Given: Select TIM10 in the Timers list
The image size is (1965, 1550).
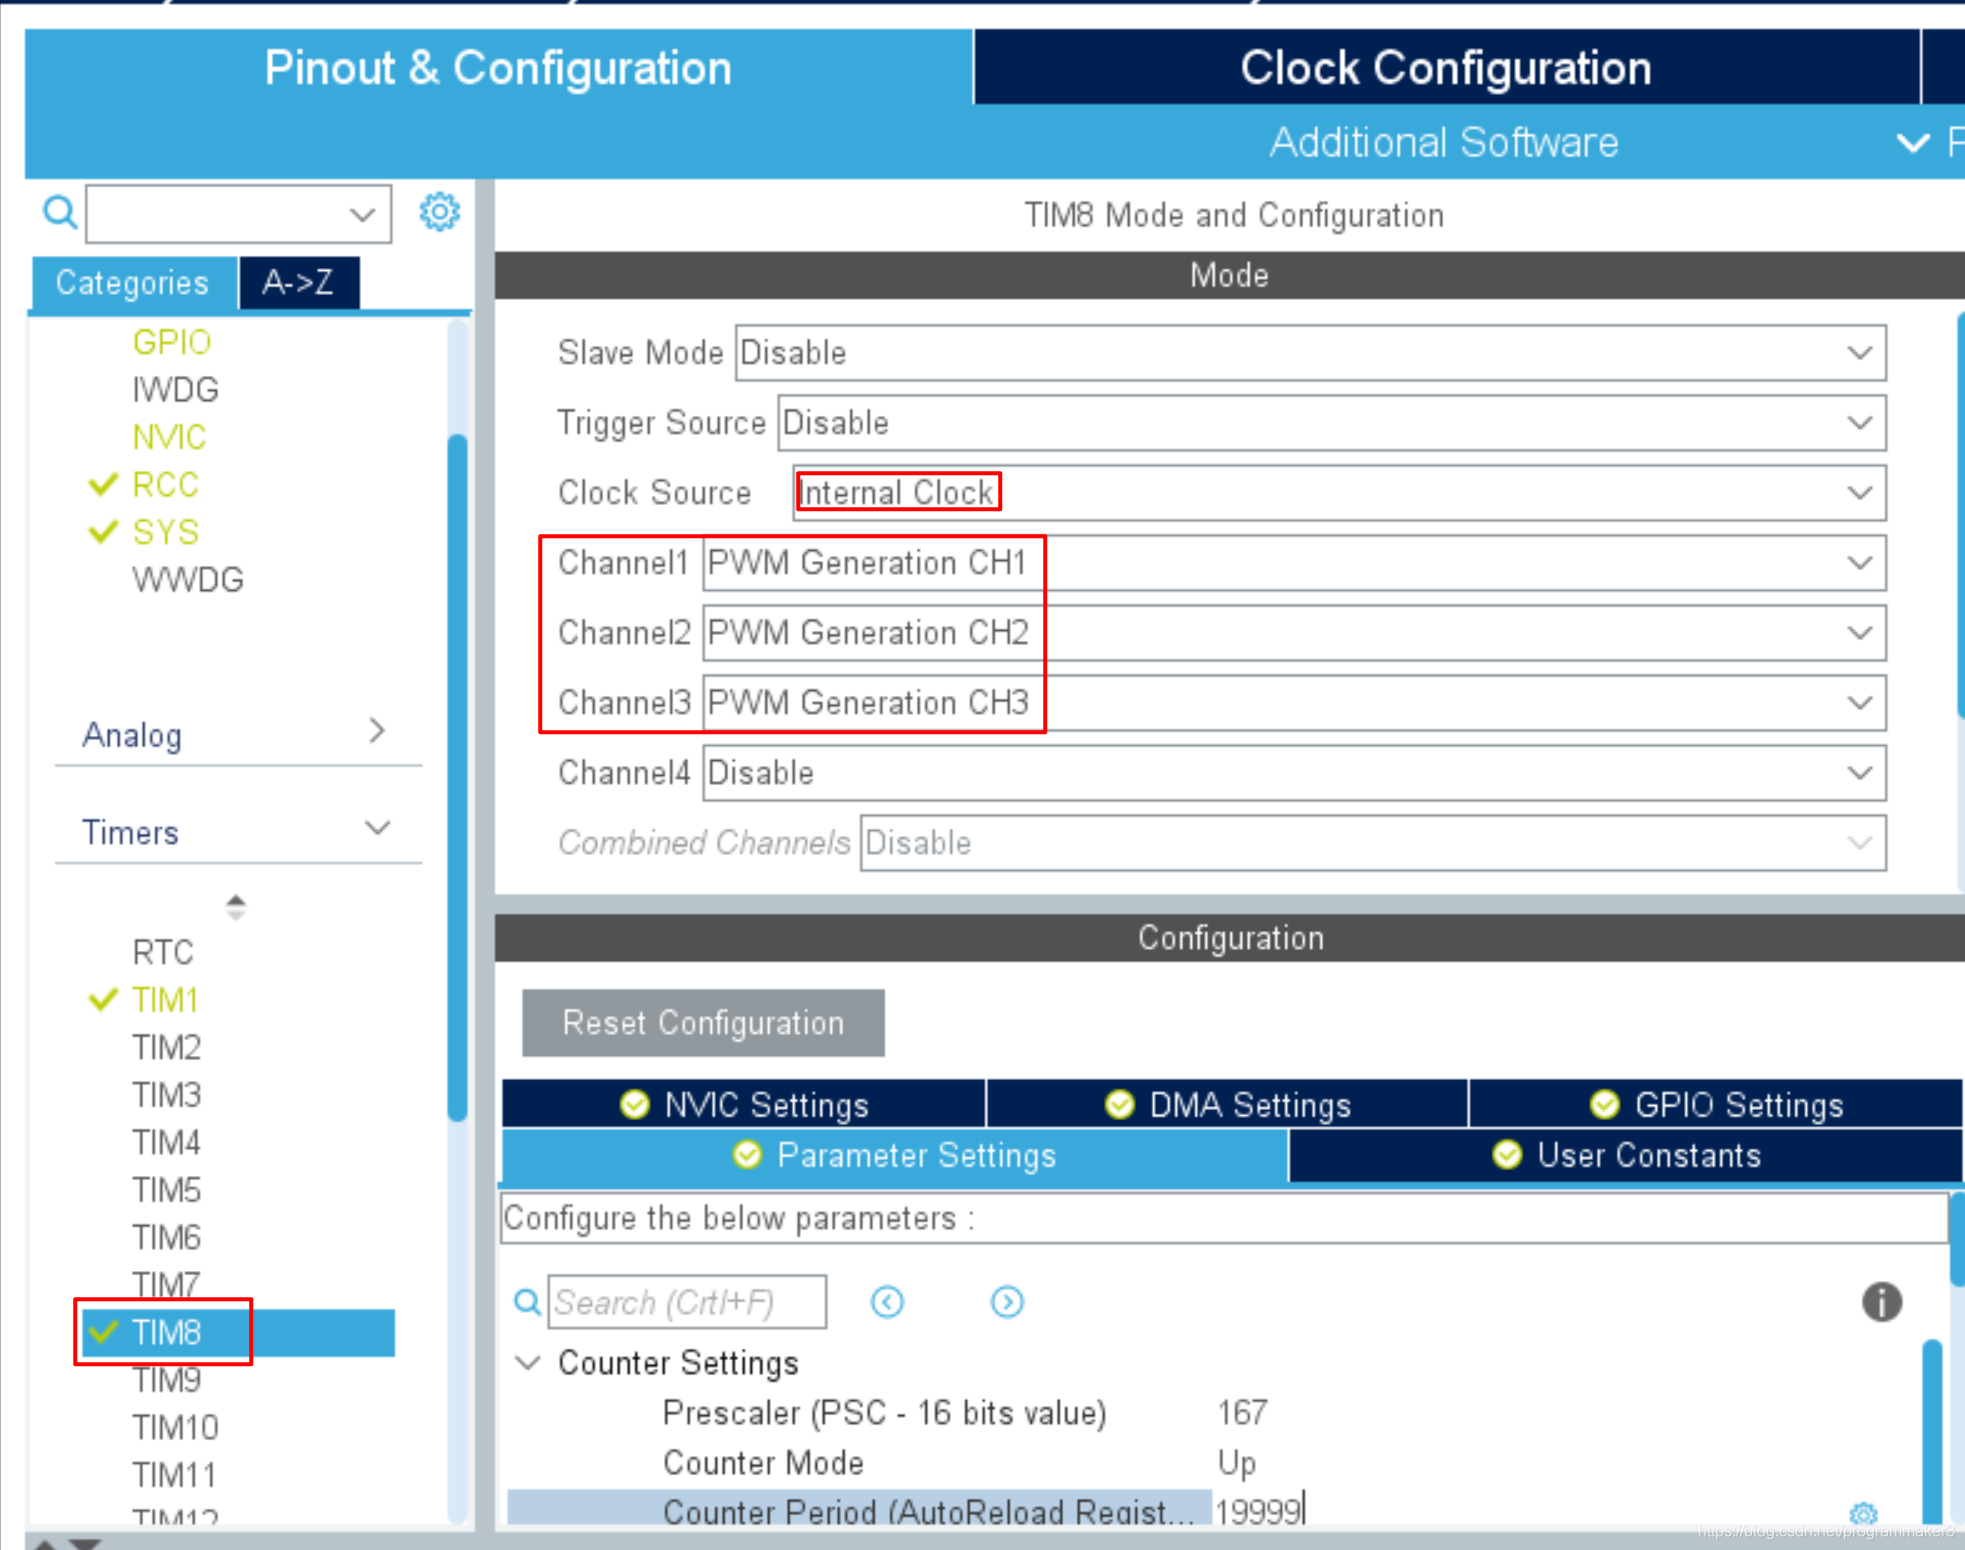Looking at the screenshot, I should tap(175, 1427).
